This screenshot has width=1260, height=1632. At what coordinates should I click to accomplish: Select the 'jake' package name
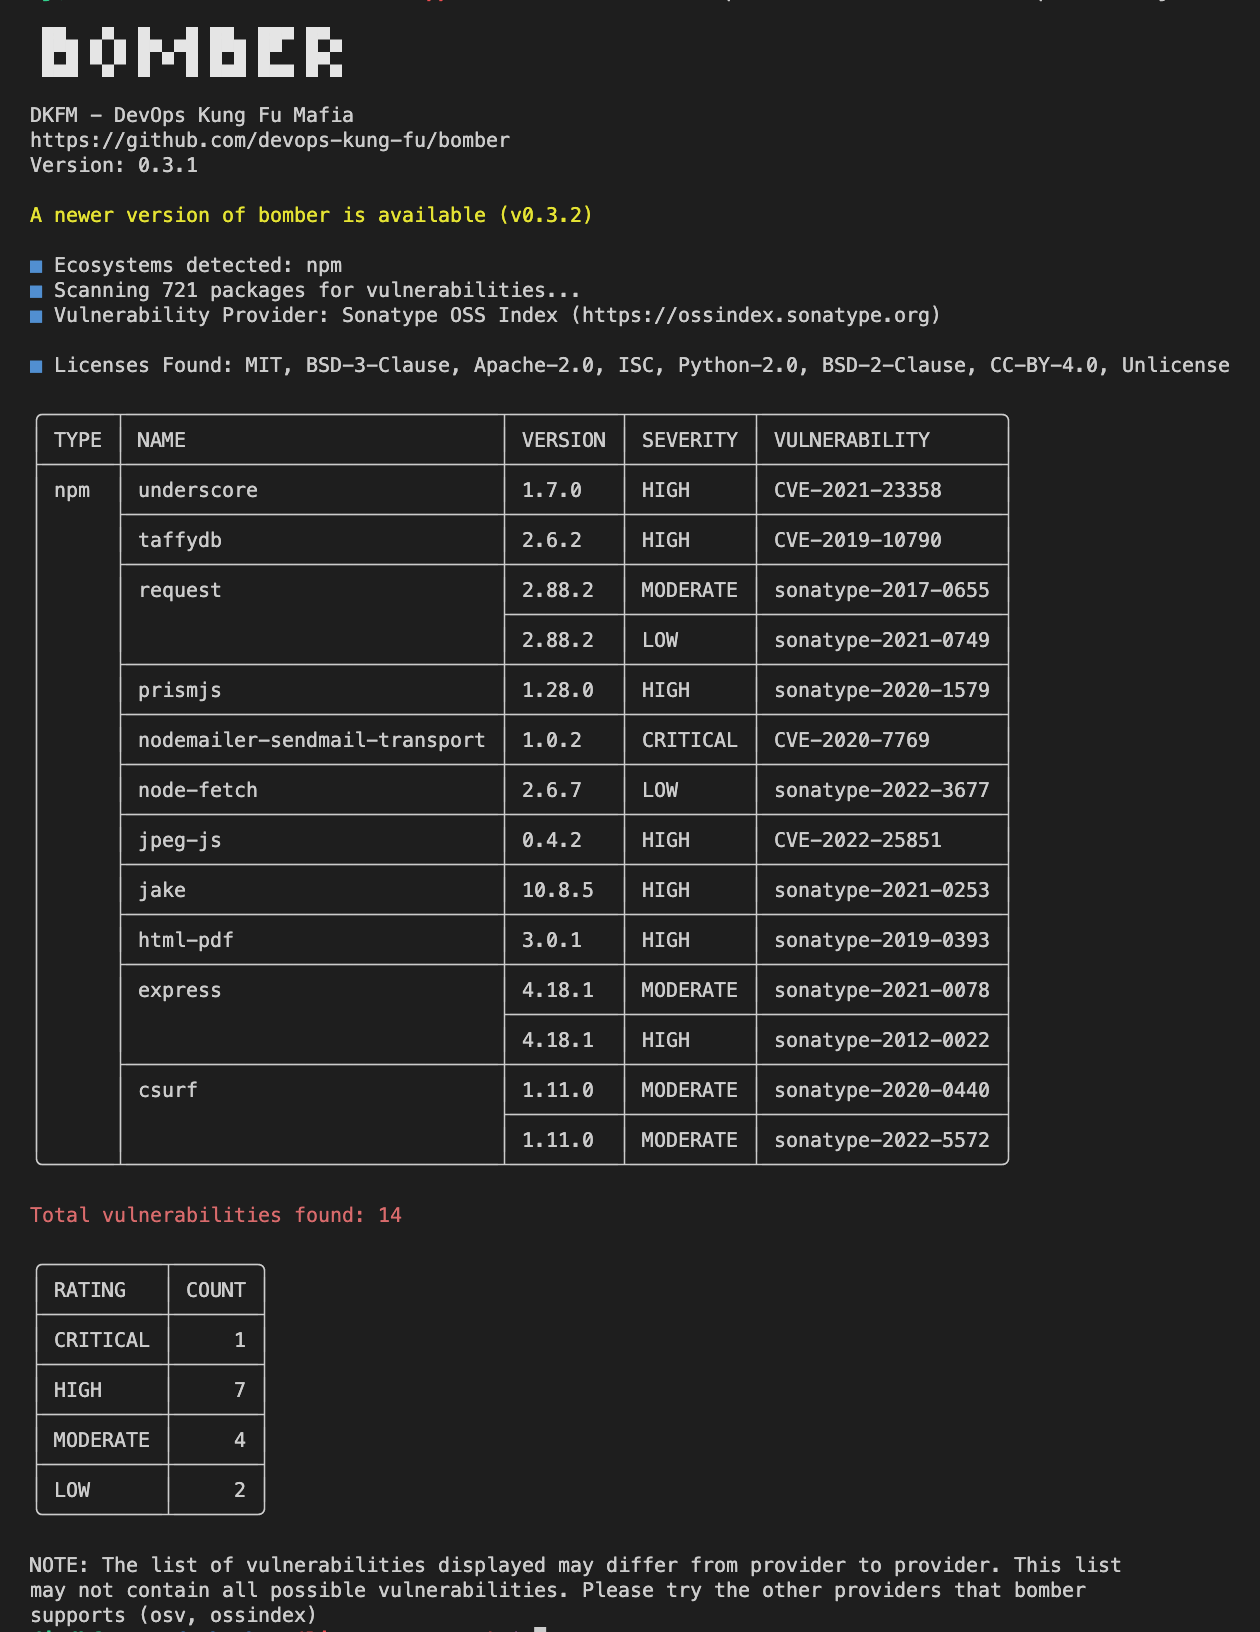click(162, 890)
